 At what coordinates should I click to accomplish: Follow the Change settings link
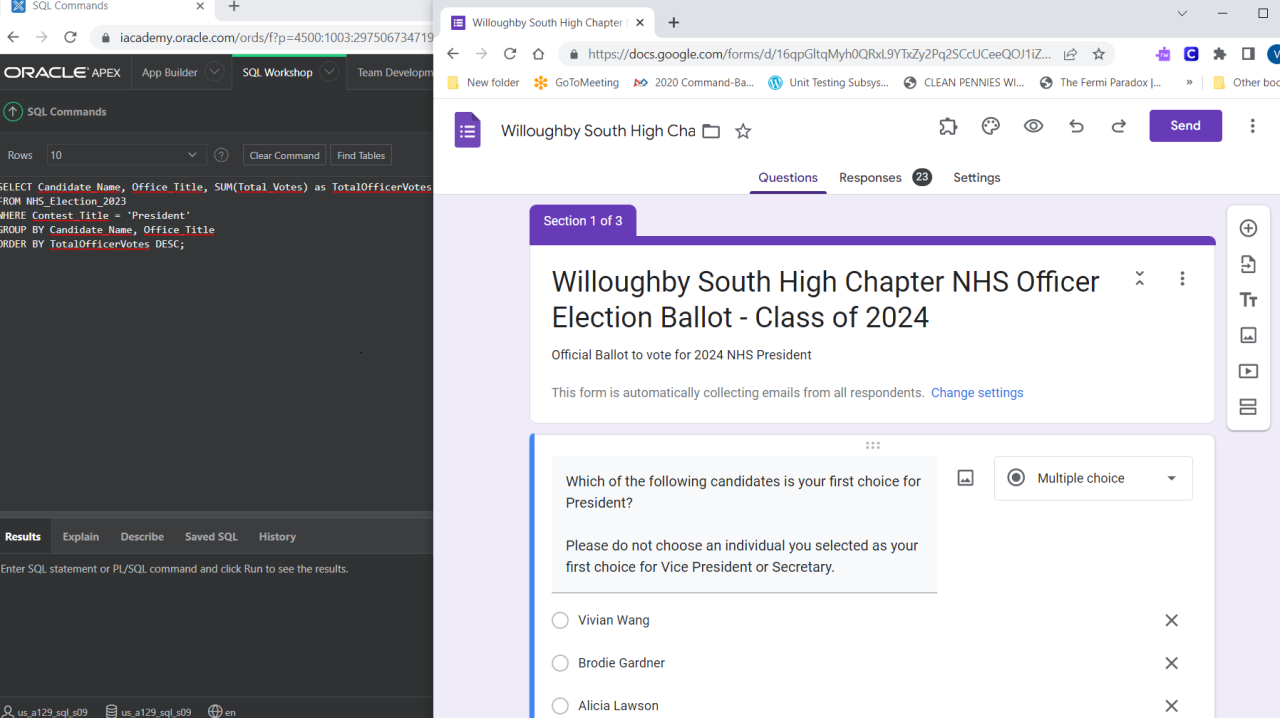pos(977,393)
